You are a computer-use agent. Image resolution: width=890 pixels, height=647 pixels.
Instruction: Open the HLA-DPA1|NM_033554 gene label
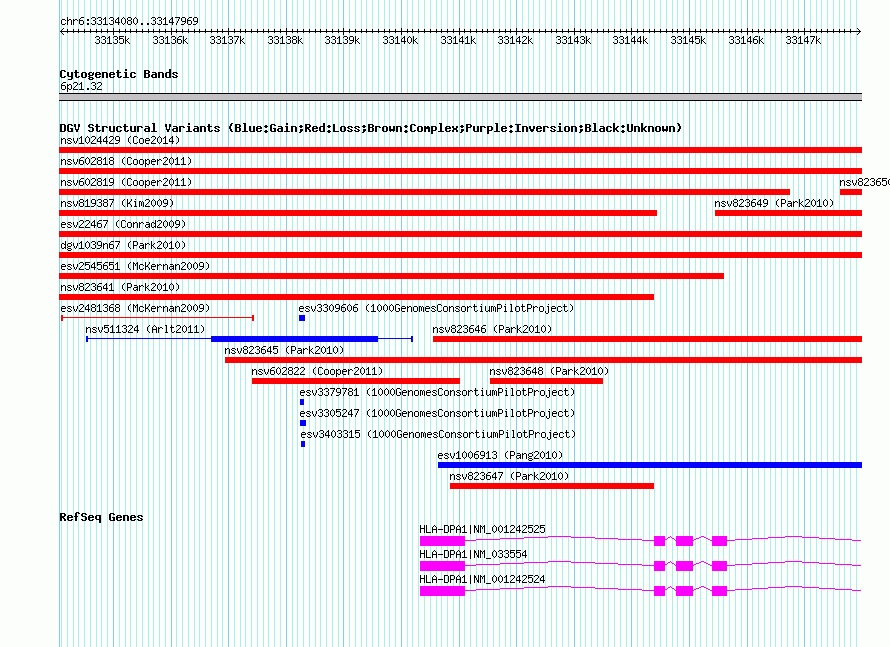pos(473,554)
